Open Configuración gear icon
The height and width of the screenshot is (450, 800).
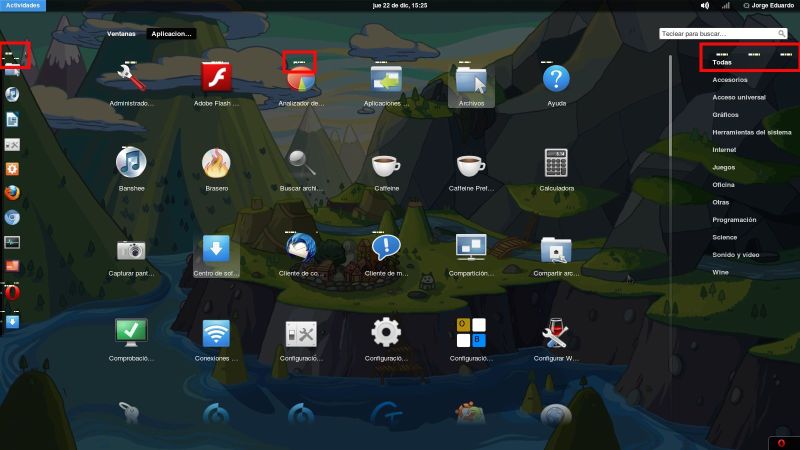point(386,333)
